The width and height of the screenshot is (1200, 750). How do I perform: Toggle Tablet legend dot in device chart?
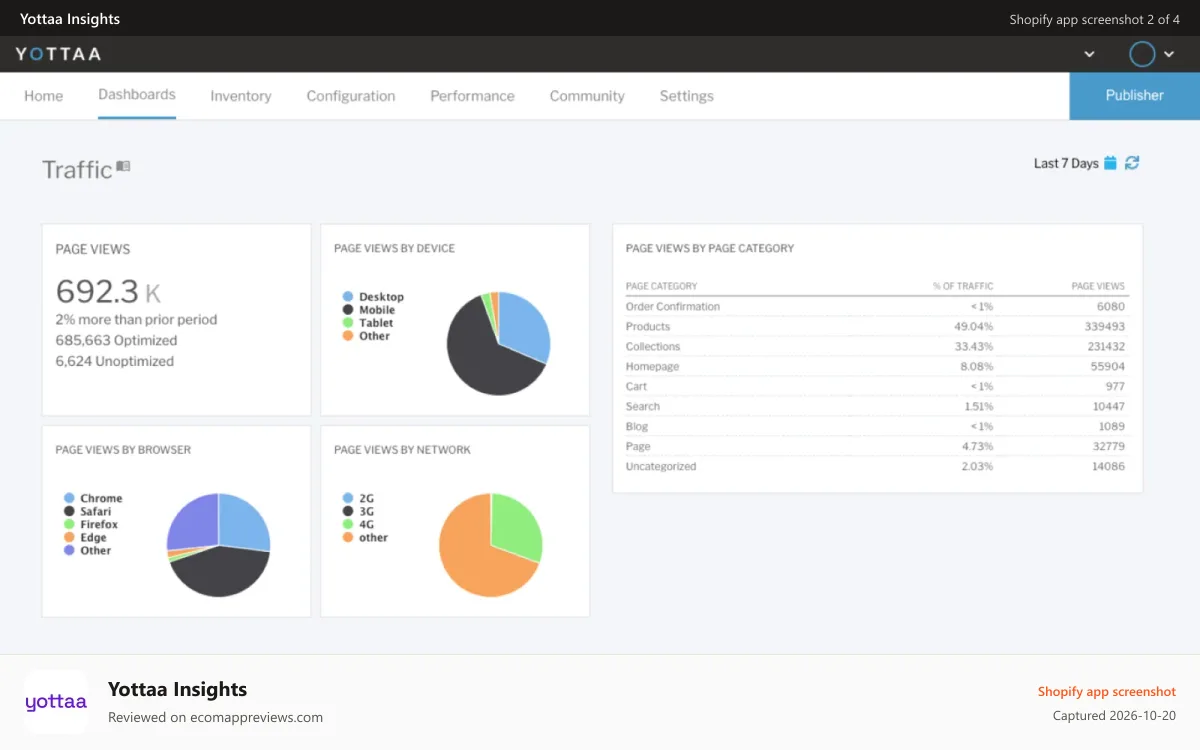(x=348, y=323)
